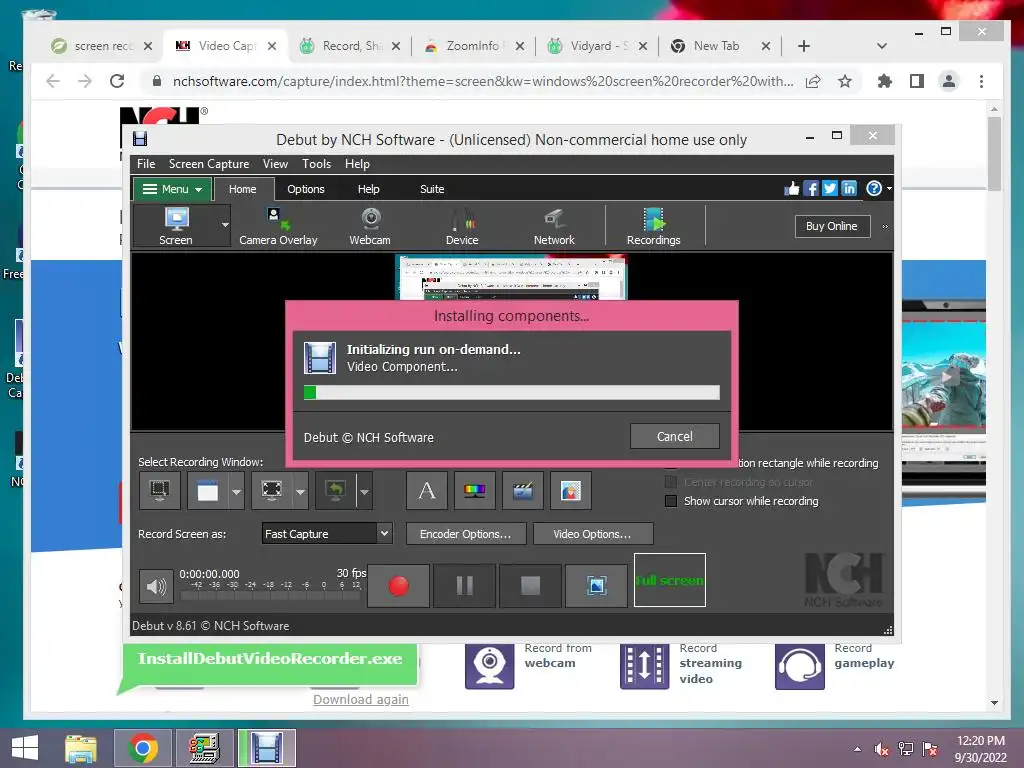The height and width of the screenshot is (768, 1024).
Task: Click the Record gameplay link on webpage
Action: click(x=863, y=656)
